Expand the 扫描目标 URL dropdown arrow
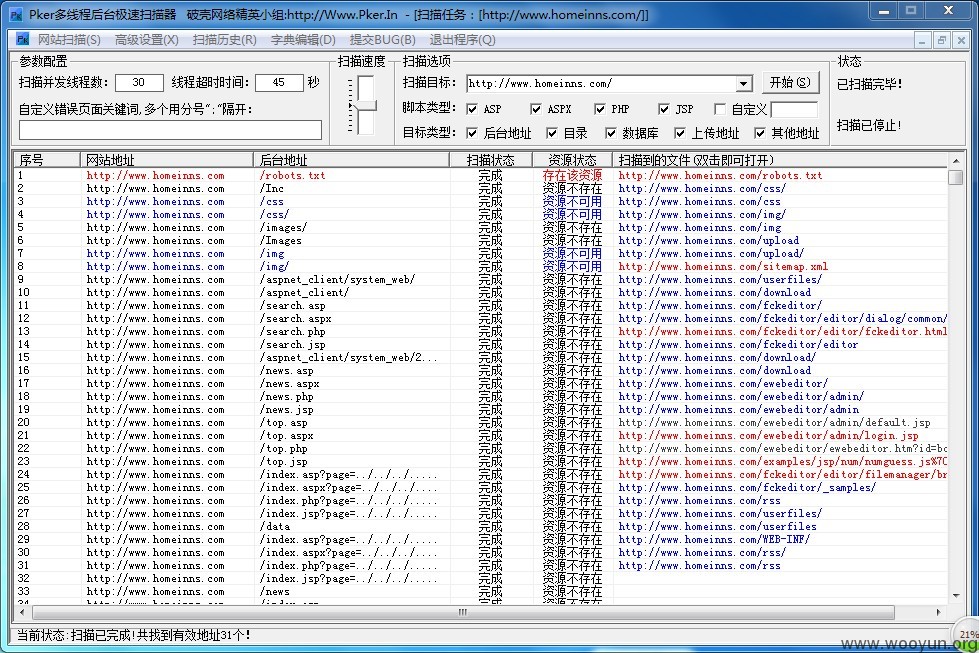 tap(743, 84)
